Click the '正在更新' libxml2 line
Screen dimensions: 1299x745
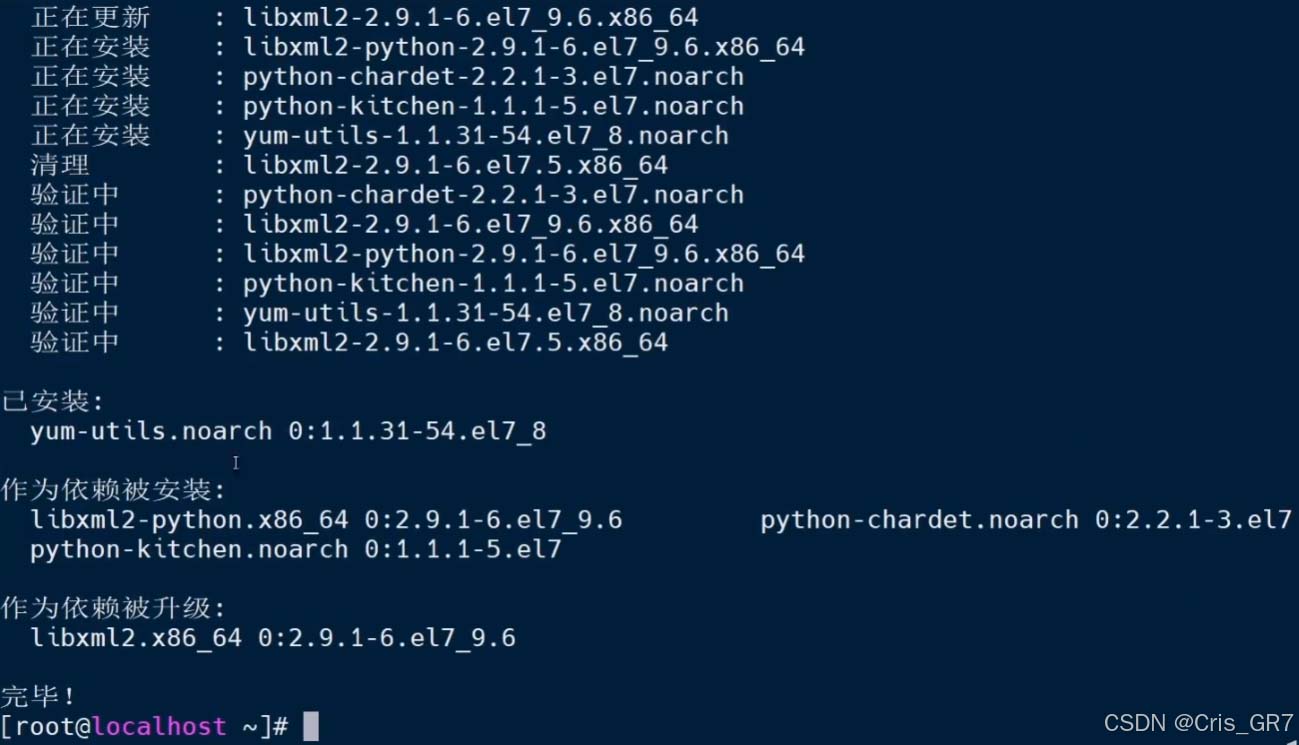[365, 18]
